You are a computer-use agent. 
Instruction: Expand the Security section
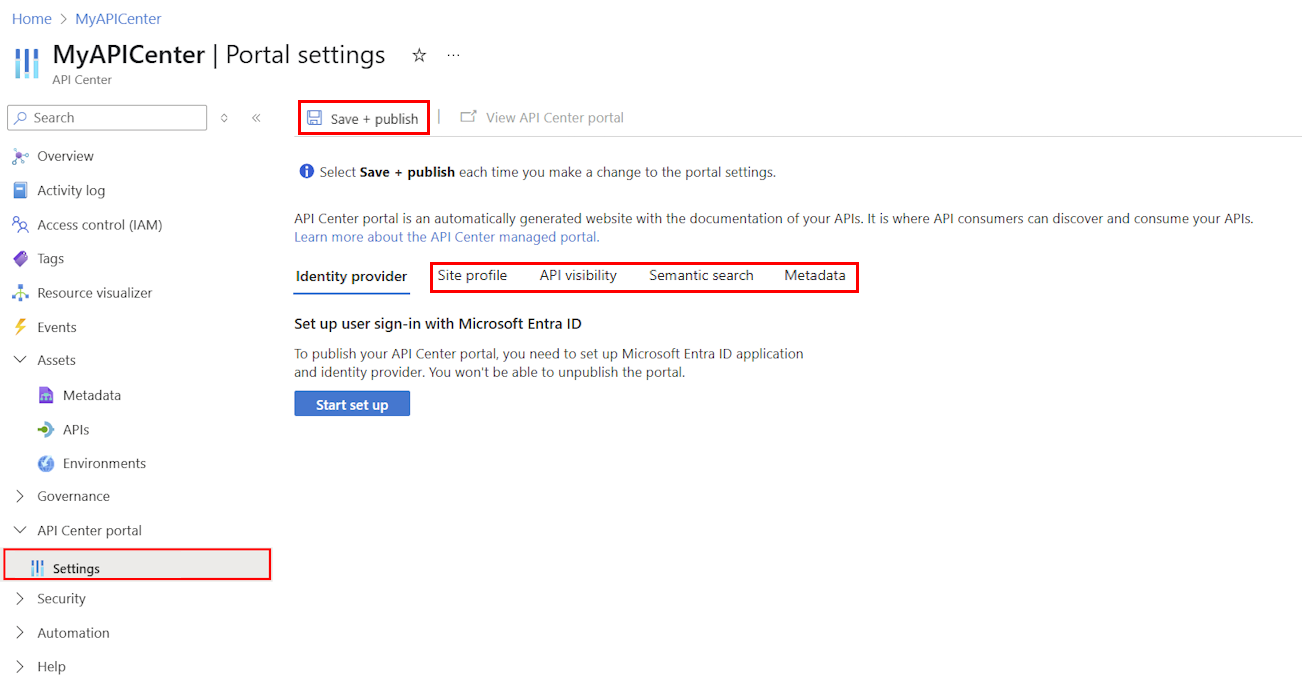tap(20, 599)
